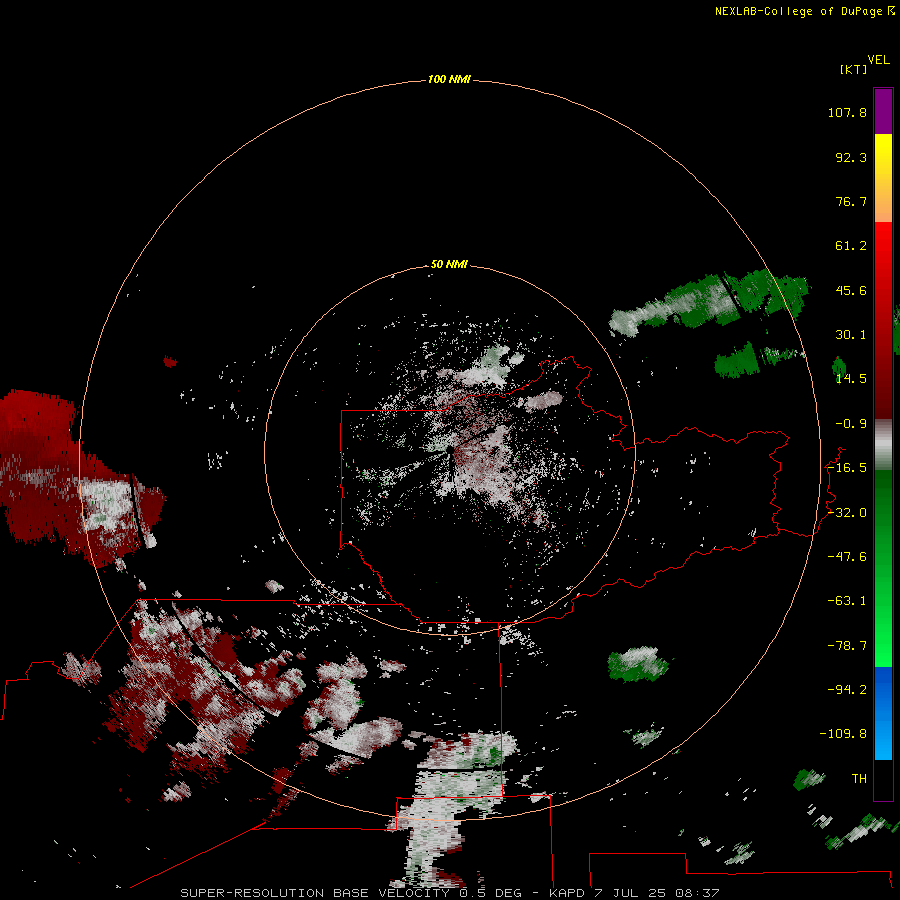Click the -63.1 velocity legend value
The height and width of the screenshot is (900, 900).
tap(847, 601)
